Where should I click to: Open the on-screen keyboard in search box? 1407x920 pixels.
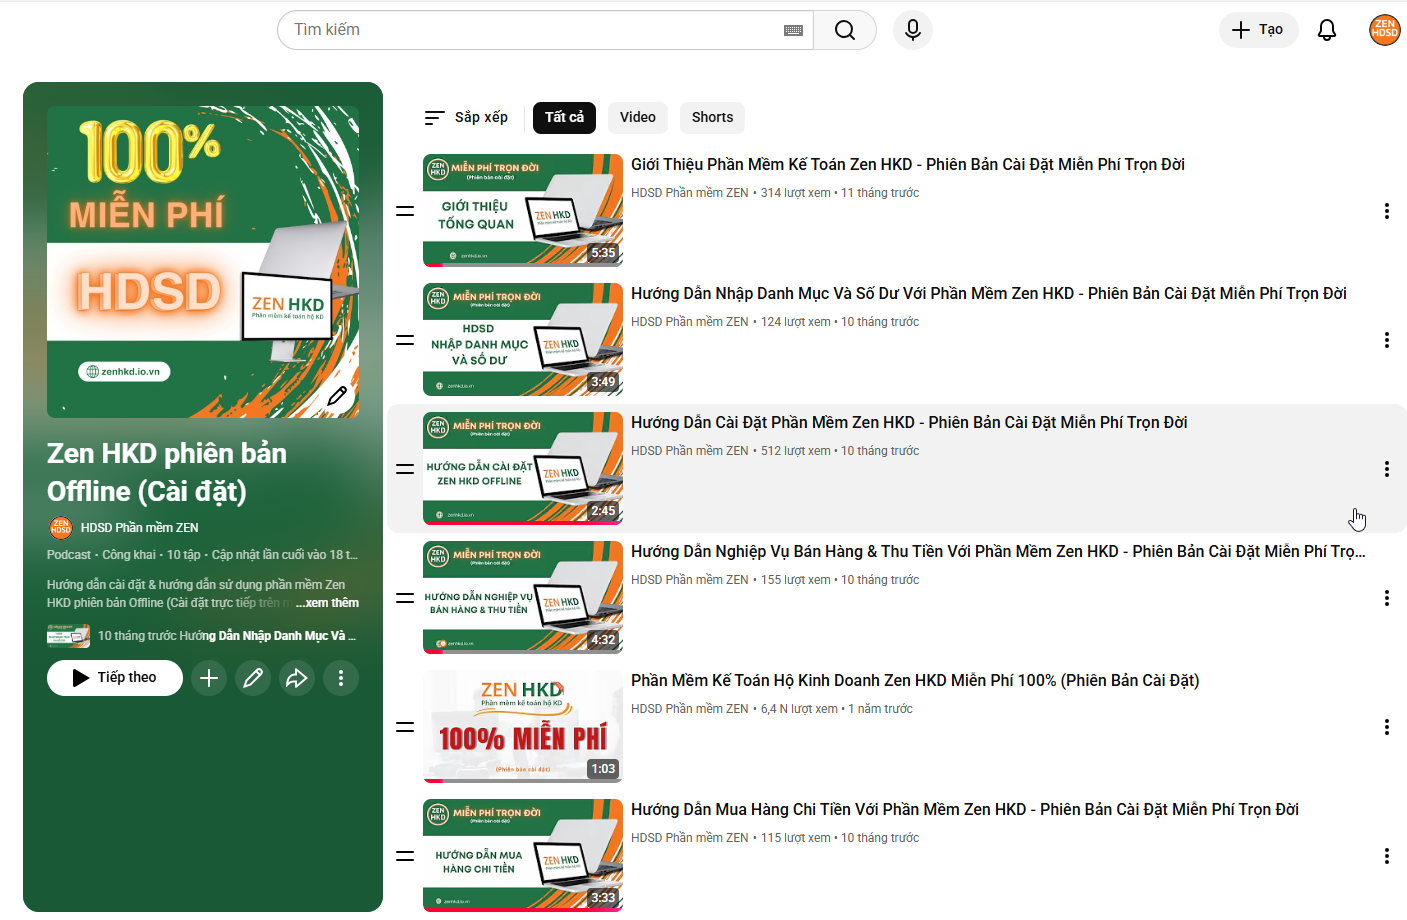[793, 31]
